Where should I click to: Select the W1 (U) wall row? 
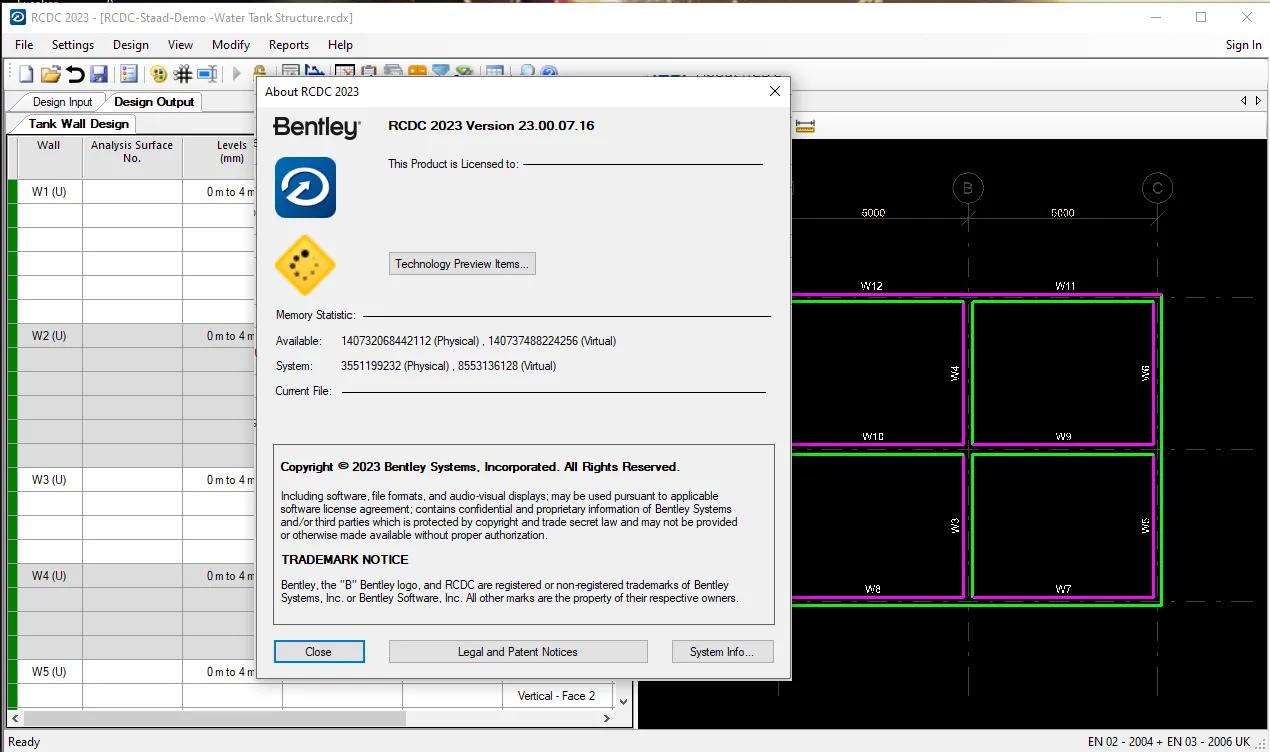click(49, 192)
